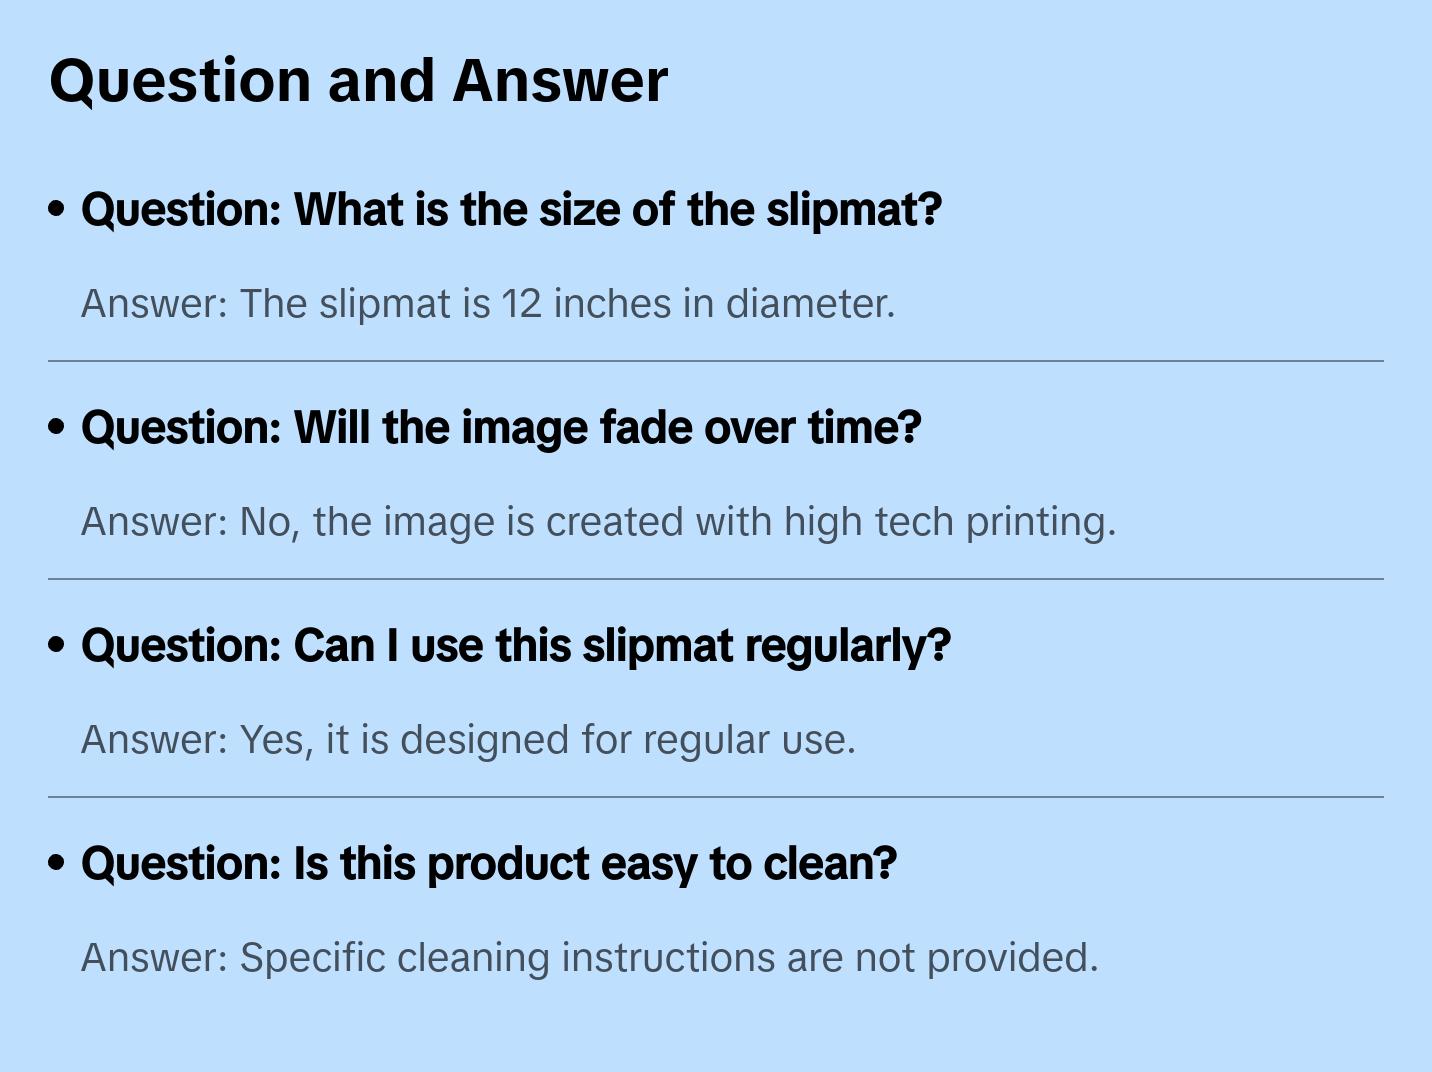
Task: Click the bullet before the slipmat size question
Action: 57,209
